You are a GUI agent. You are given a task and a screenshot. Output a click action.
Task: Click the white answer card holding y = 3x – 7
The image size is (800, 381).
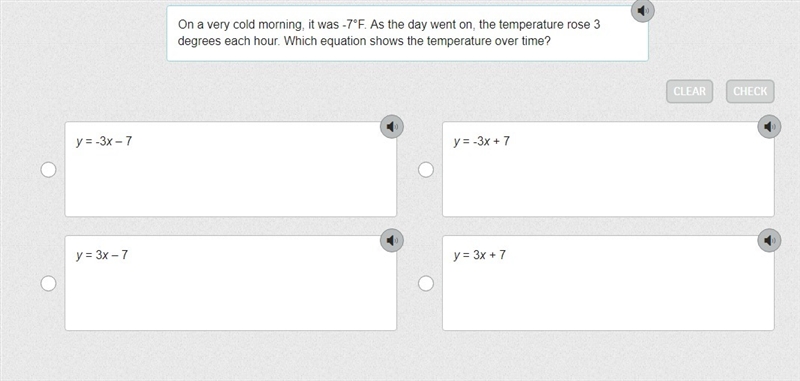(x=231, y=283)
